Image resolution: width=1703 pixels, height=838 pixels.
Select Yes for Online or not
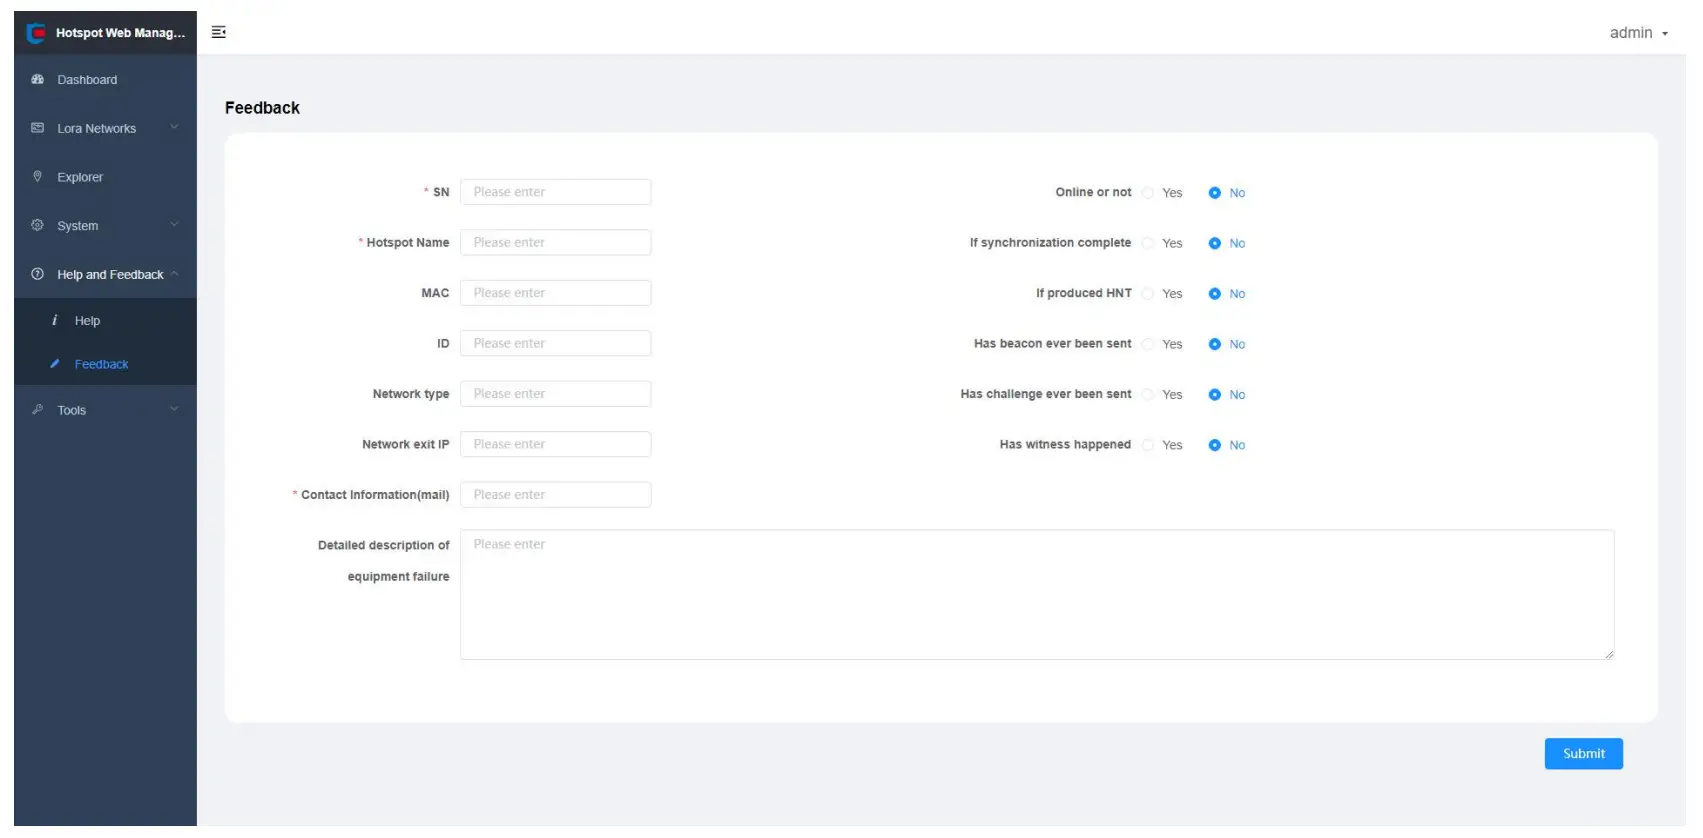coord(1148,193)
